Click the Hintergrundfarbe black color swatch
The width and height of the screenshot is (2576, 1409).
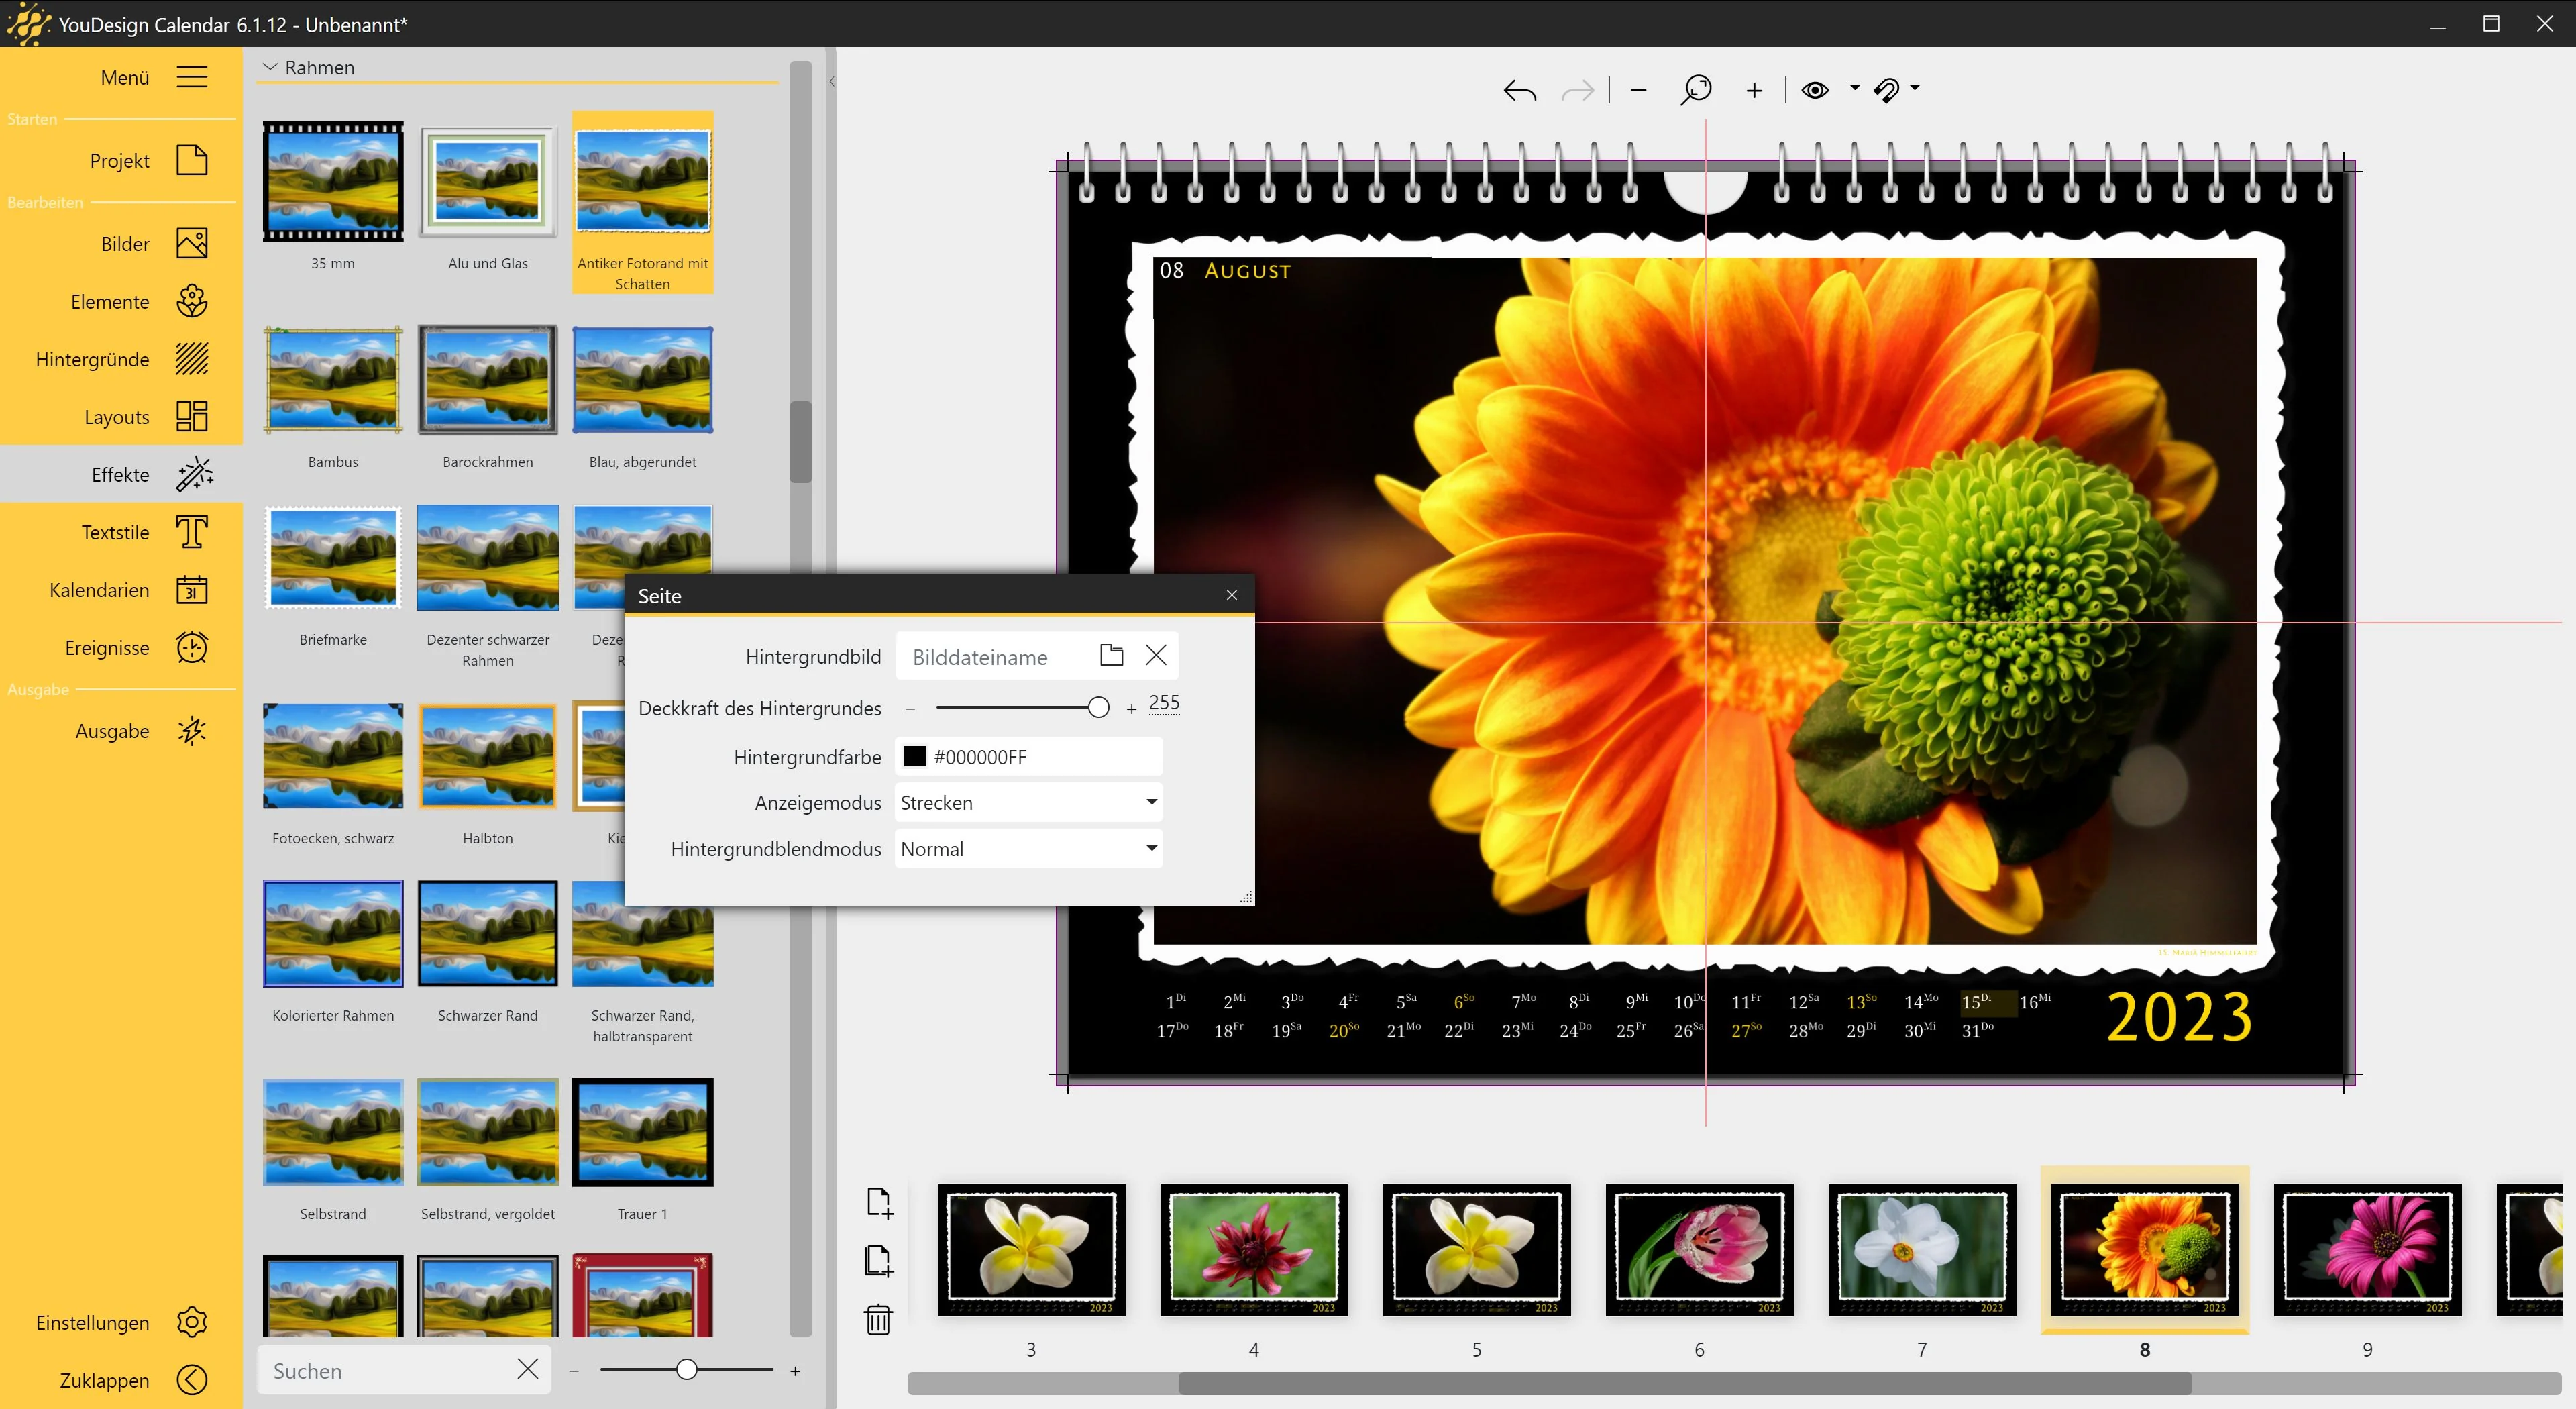coord(914,756)
